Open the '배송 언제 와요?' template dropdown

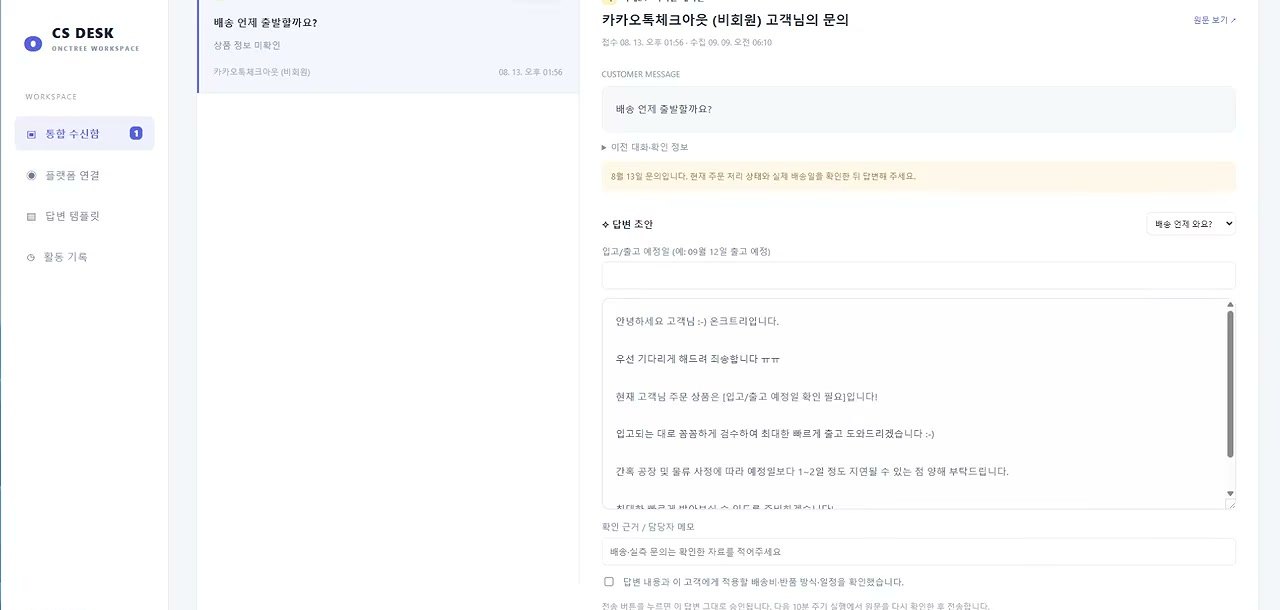point(1191,224)
